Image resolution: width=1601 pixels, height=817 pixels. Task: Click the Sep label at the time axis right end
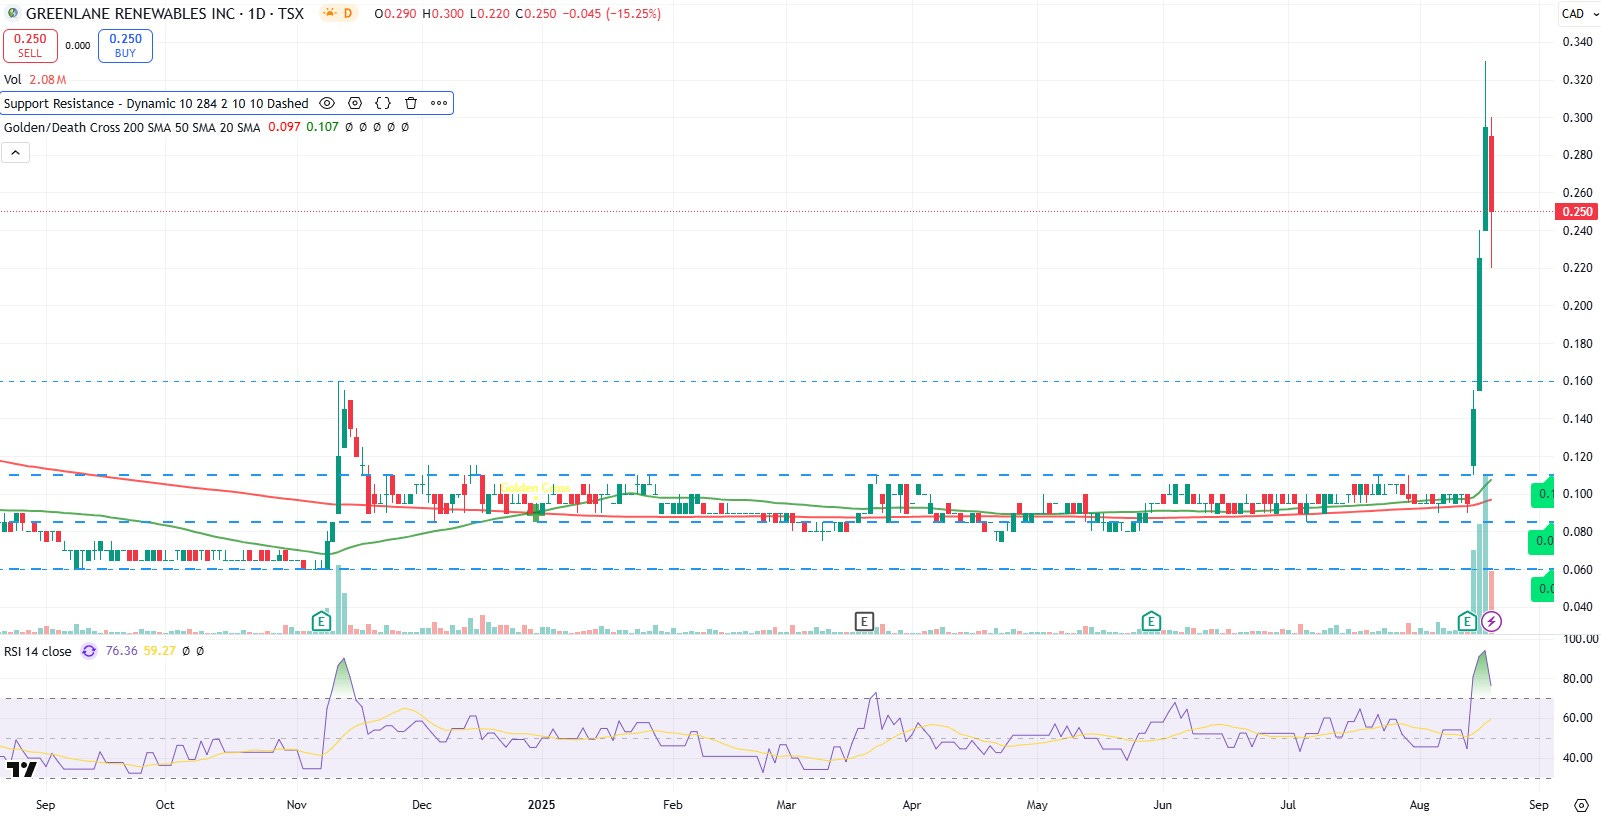(1539, 805)
